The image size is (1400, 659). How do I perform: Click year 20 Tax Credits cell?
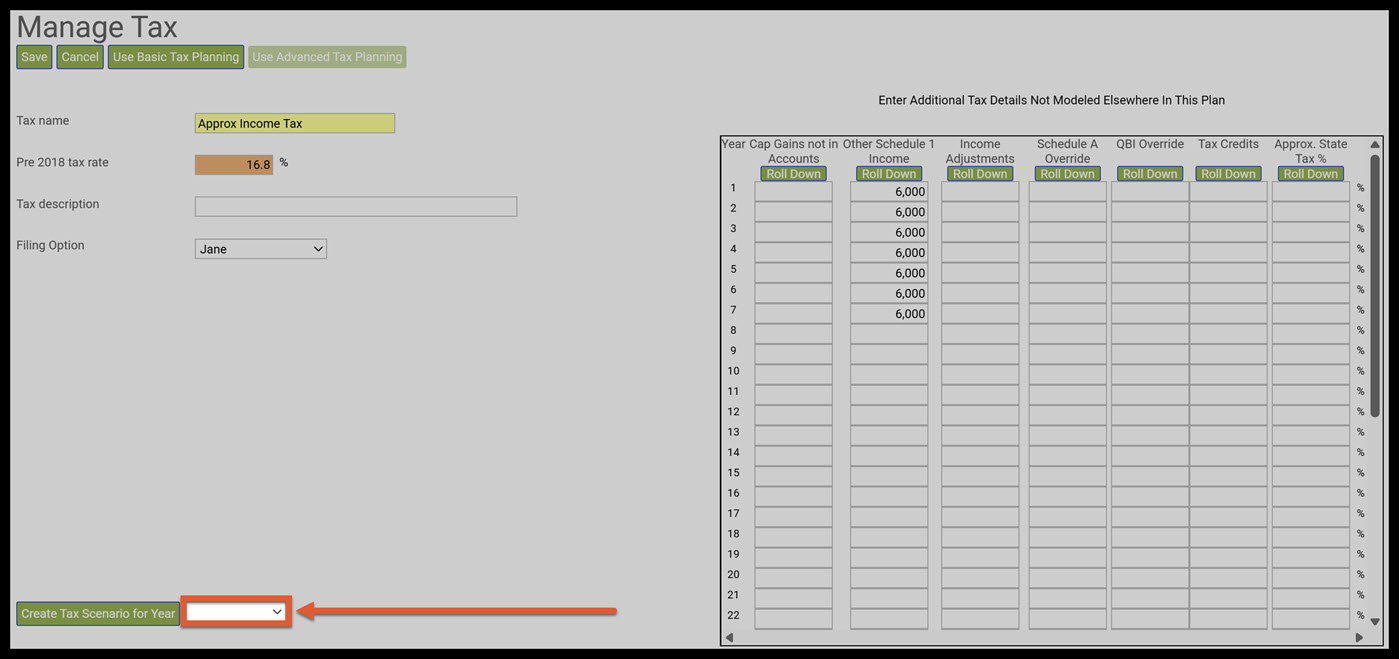[1228, 578]
